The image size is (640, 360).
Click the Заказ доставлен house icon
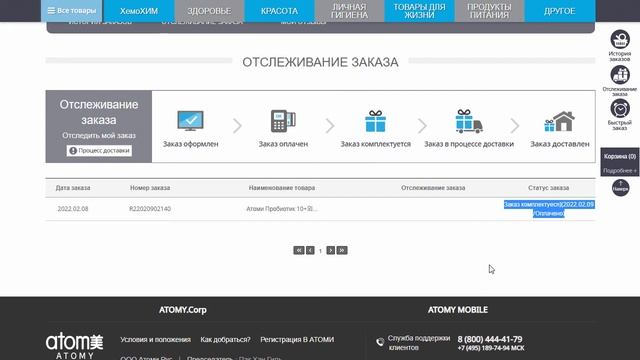(560, 121)
